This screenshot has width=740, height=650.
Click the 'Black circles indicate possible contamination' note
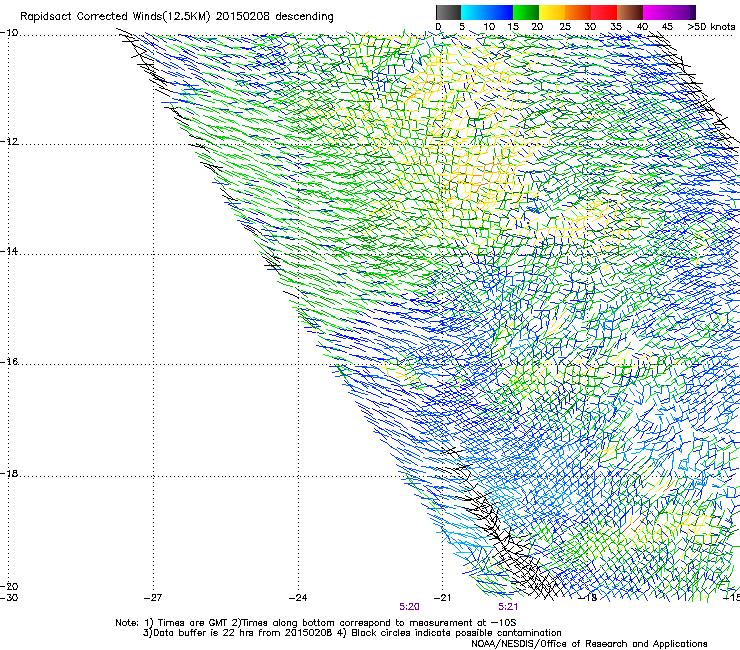pos(456,633)
